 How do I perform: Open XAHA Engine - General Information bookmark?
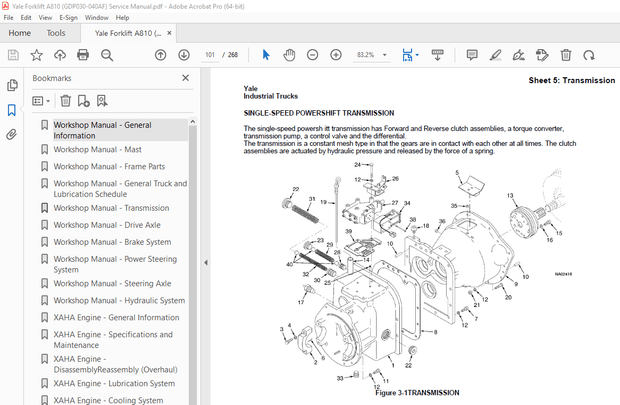pyautogui.click(x=116, y=318)
